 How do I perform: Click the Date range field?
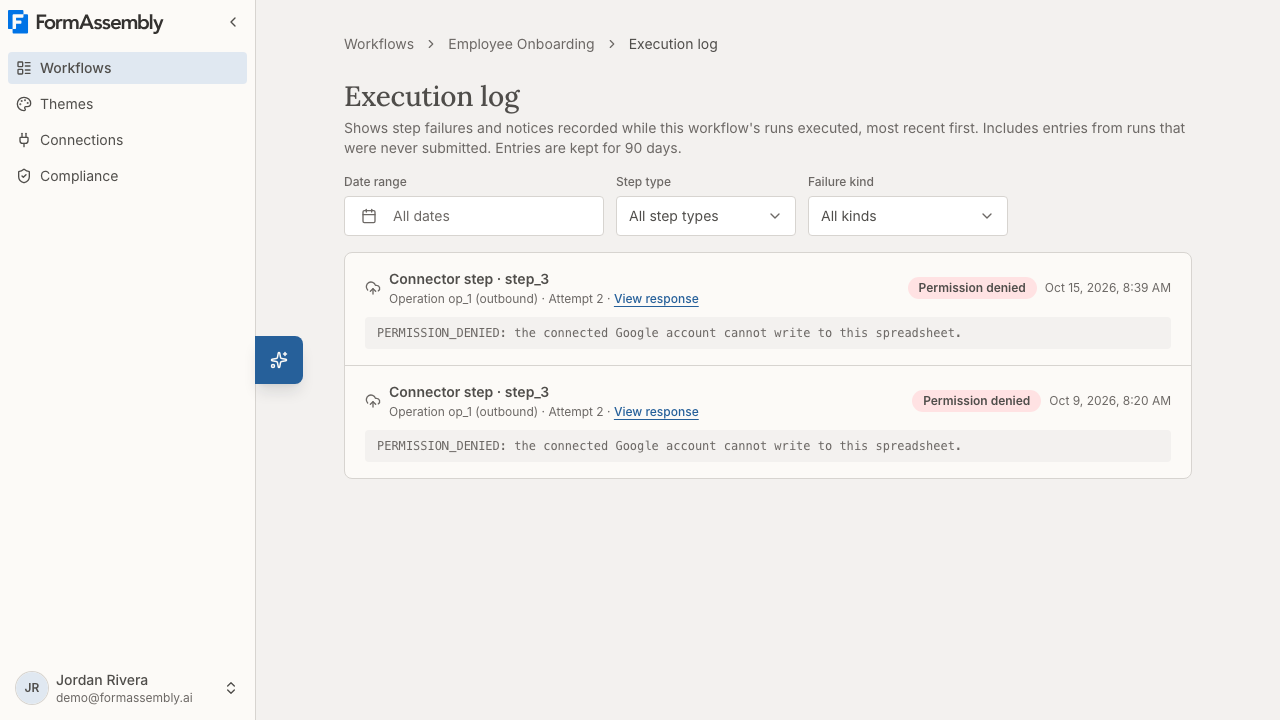tap(474, 216)
